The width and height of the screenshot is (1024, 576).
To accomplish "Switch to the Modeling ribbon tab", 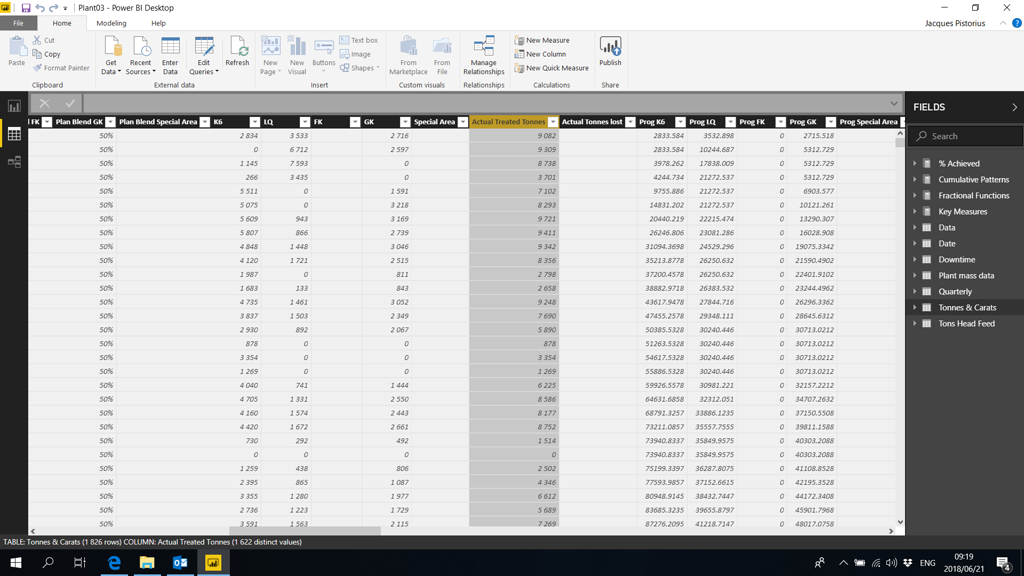I will click(111, 23).
